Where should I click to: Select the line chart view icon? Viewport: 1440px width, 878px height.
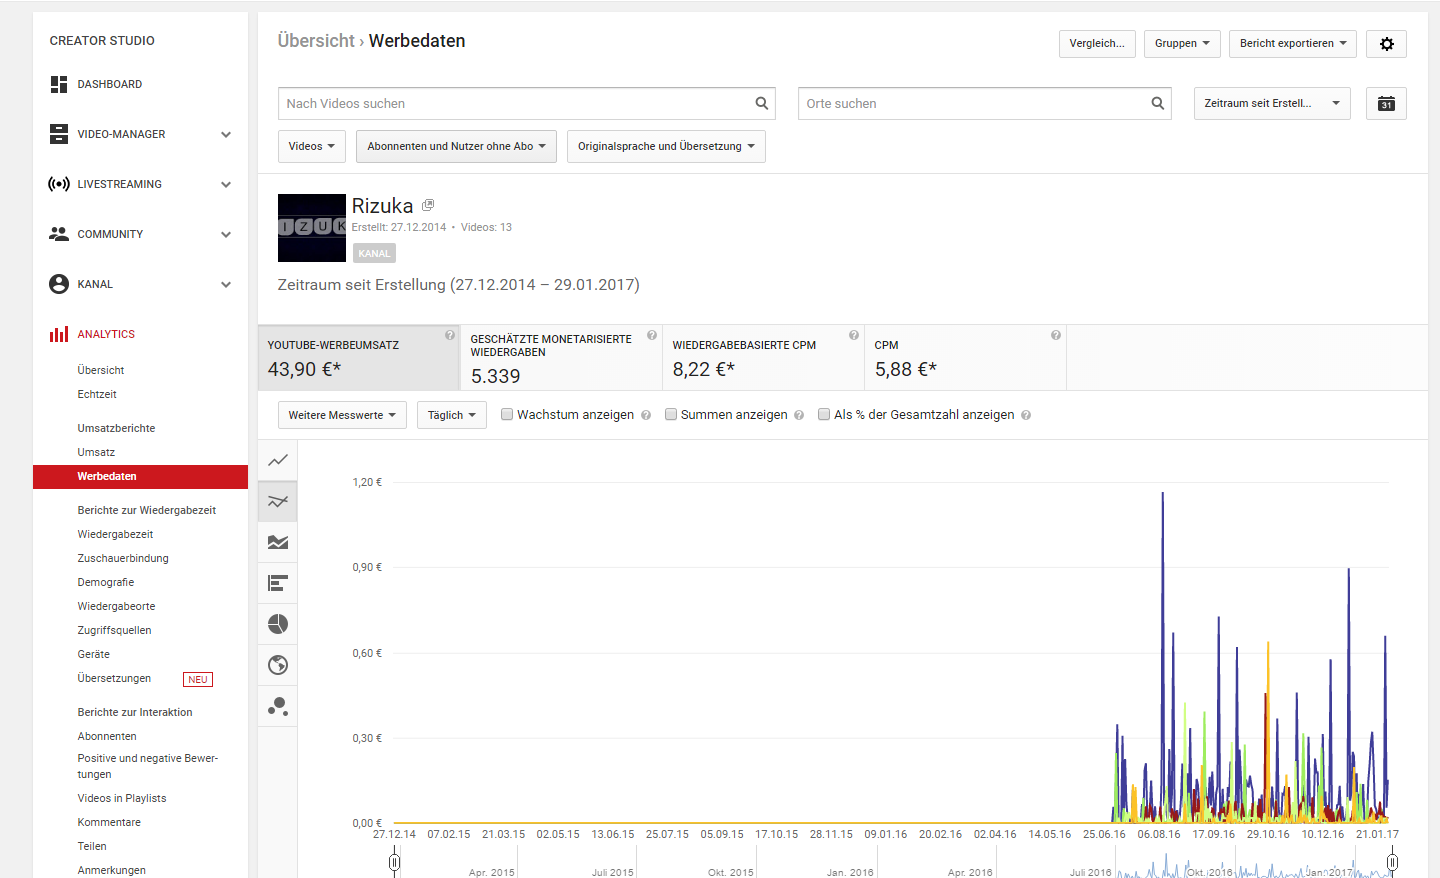278,460
